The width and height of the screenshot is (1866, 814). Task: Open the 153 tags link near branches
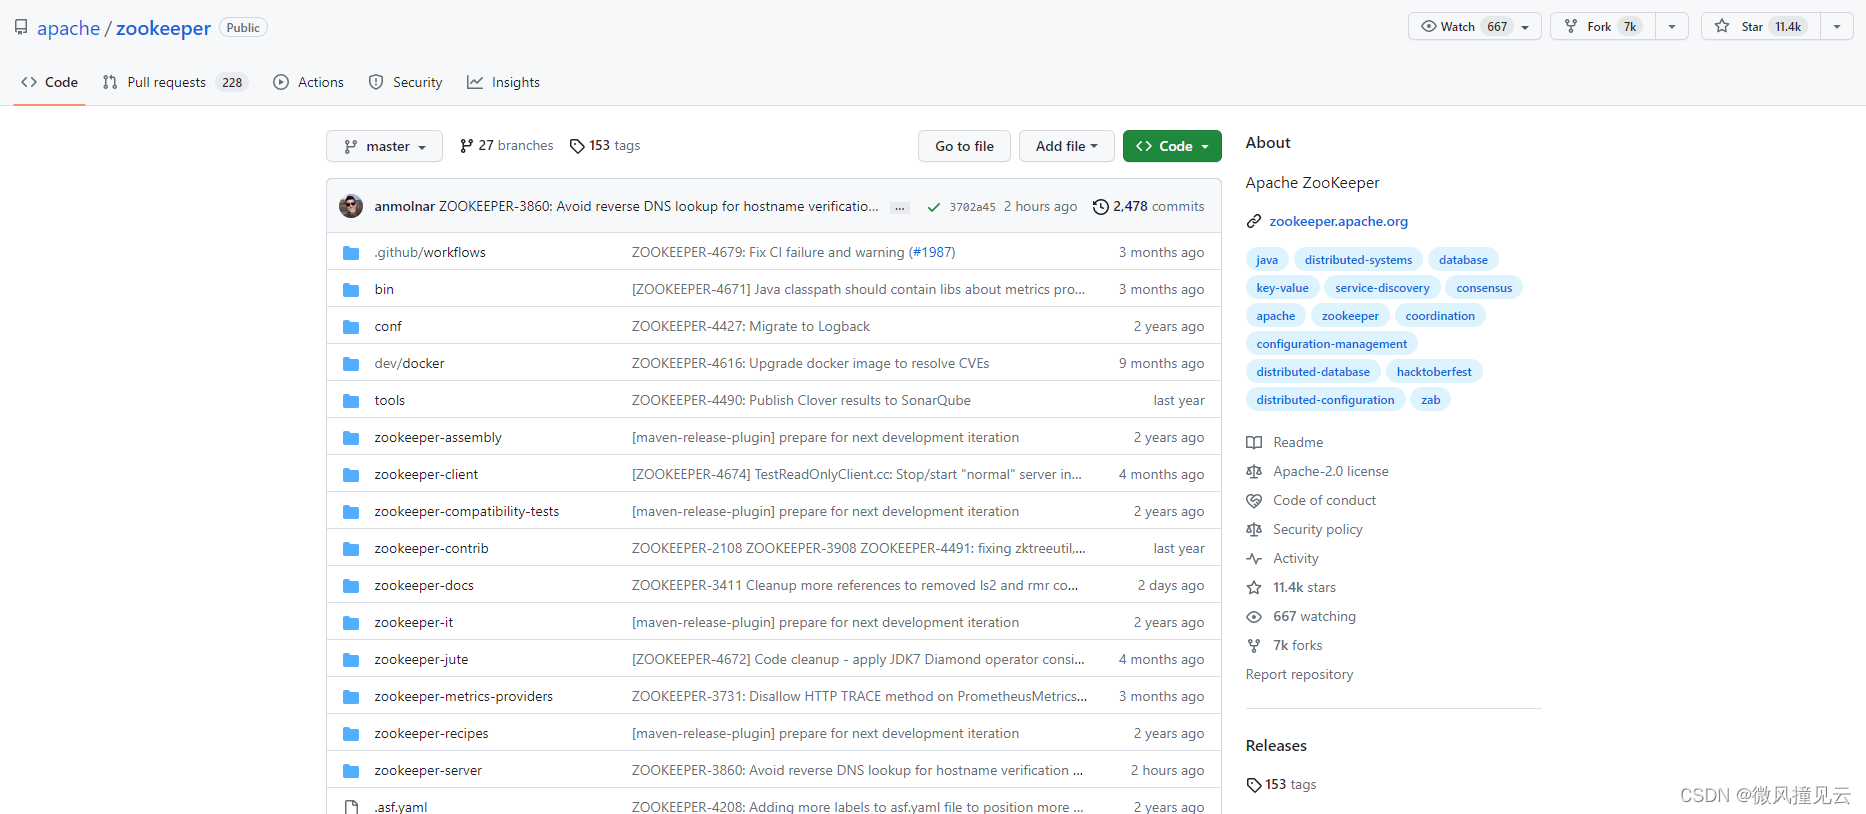[x=605, y=146]
